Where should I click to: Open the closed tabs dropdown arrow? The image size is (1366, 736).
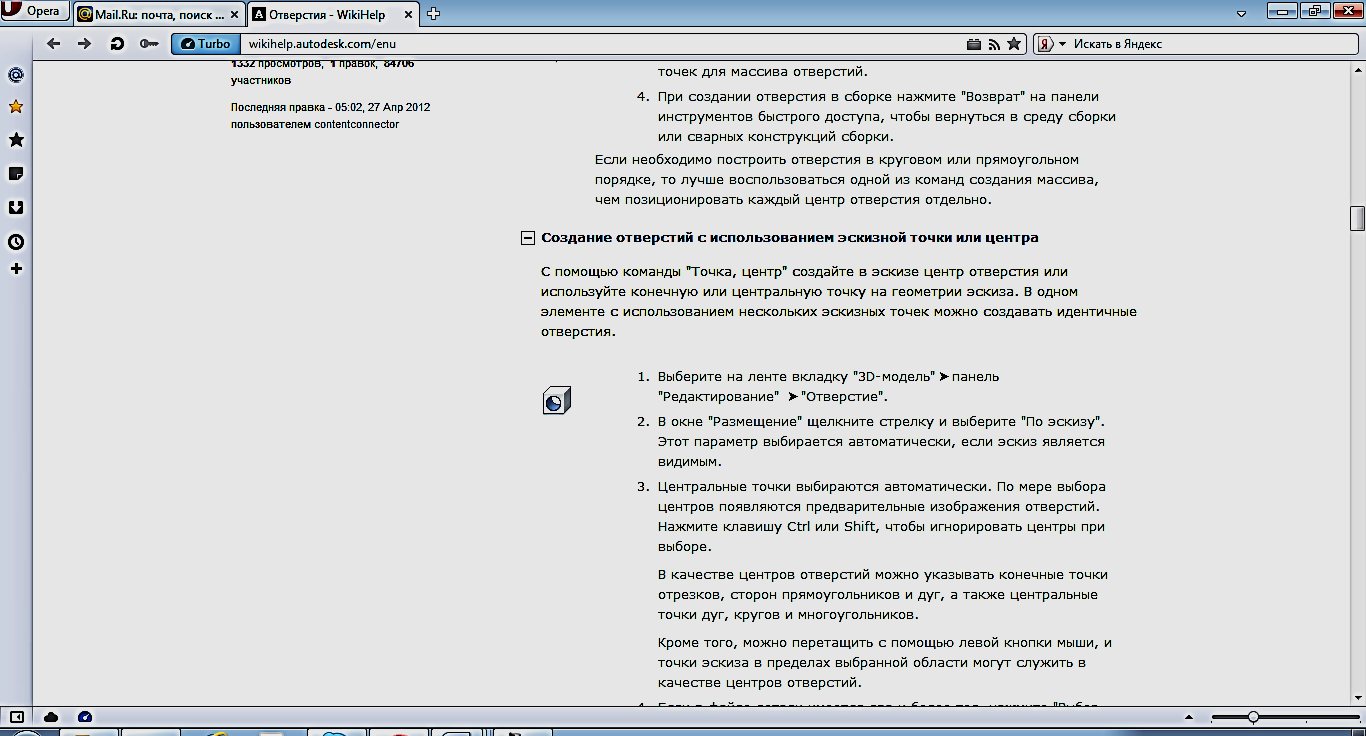point(1241,14)
